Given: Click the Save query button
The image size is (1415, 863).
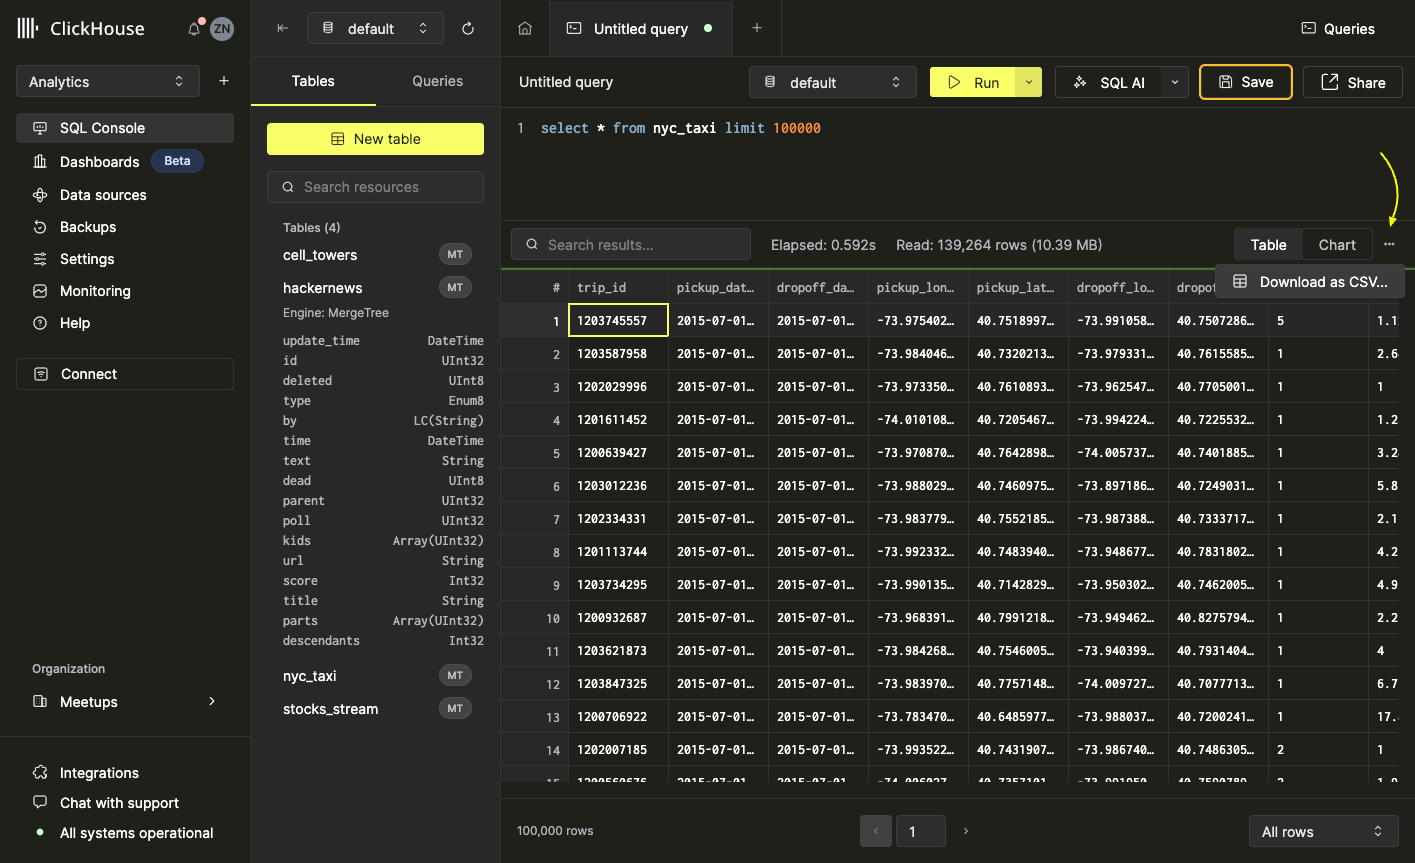Looking at the screenshot, I should click(1245, 83).
